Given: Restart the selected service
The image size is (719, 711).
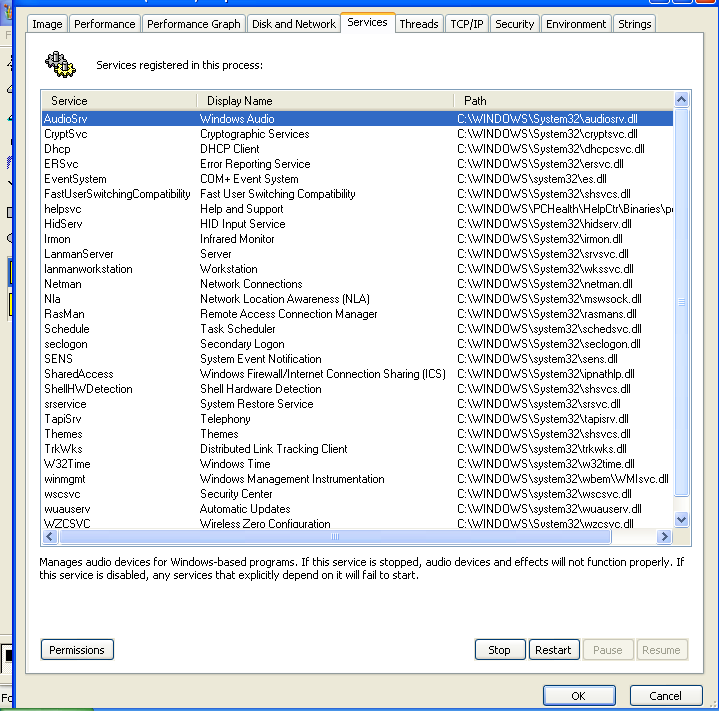Looking at the screenshot, I should tap(553, 650).
